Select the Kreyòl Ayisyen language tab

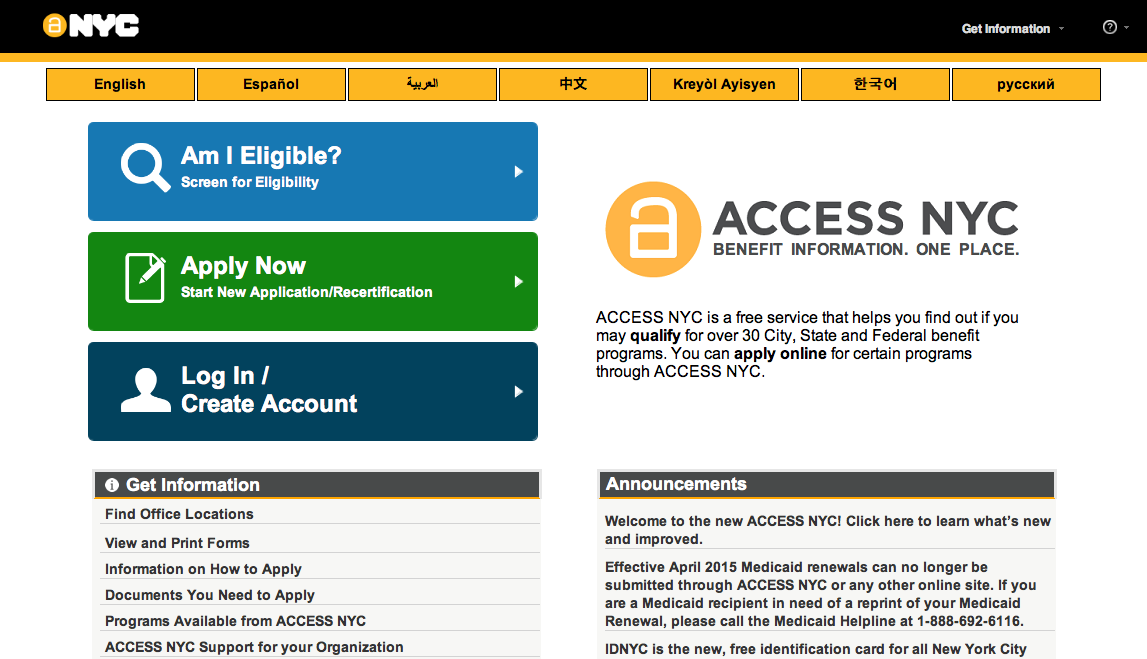click(725, 85)
